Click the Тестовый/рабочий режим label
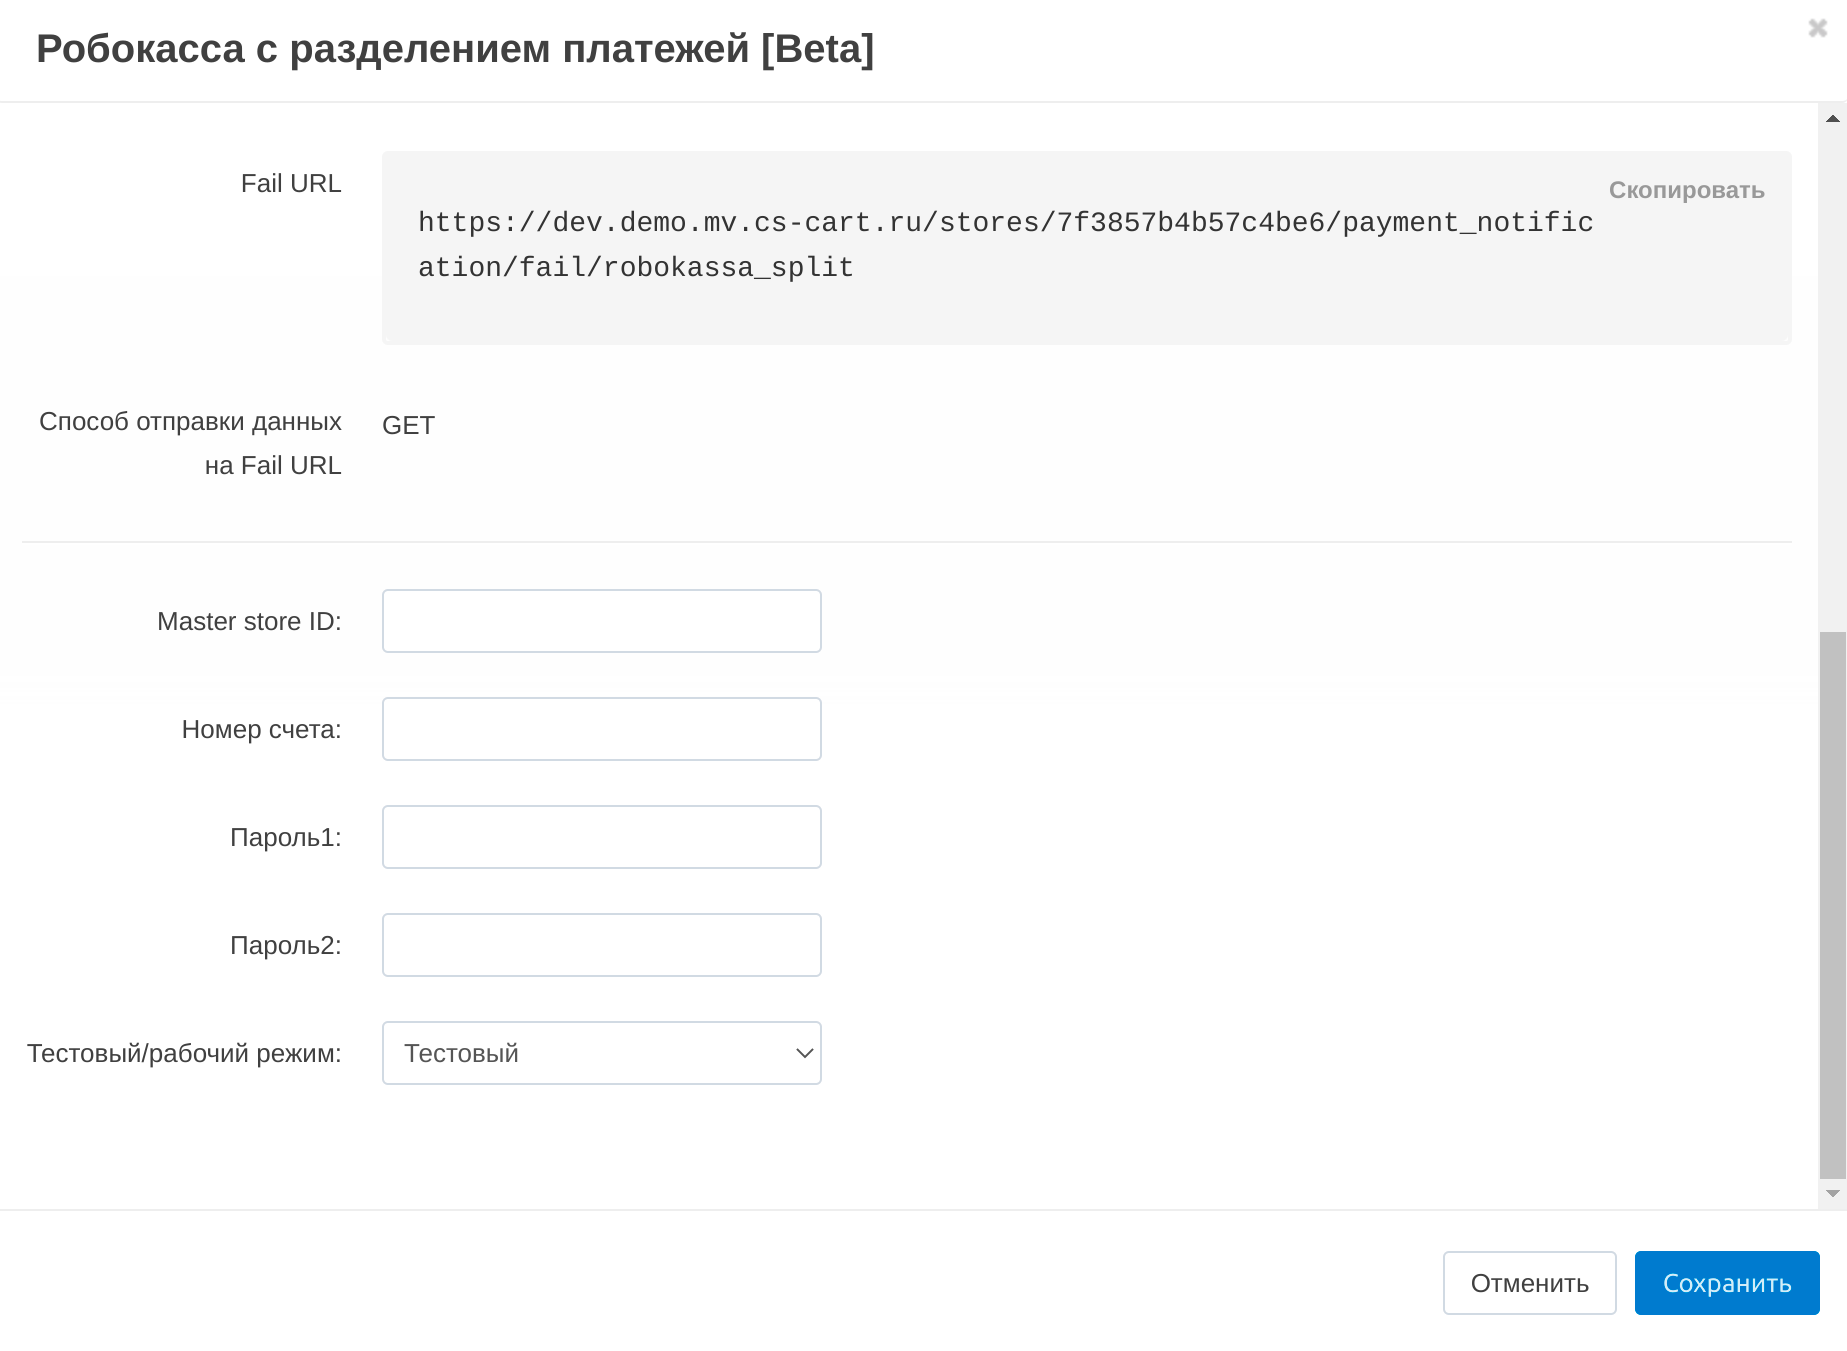 [184, 1054]
